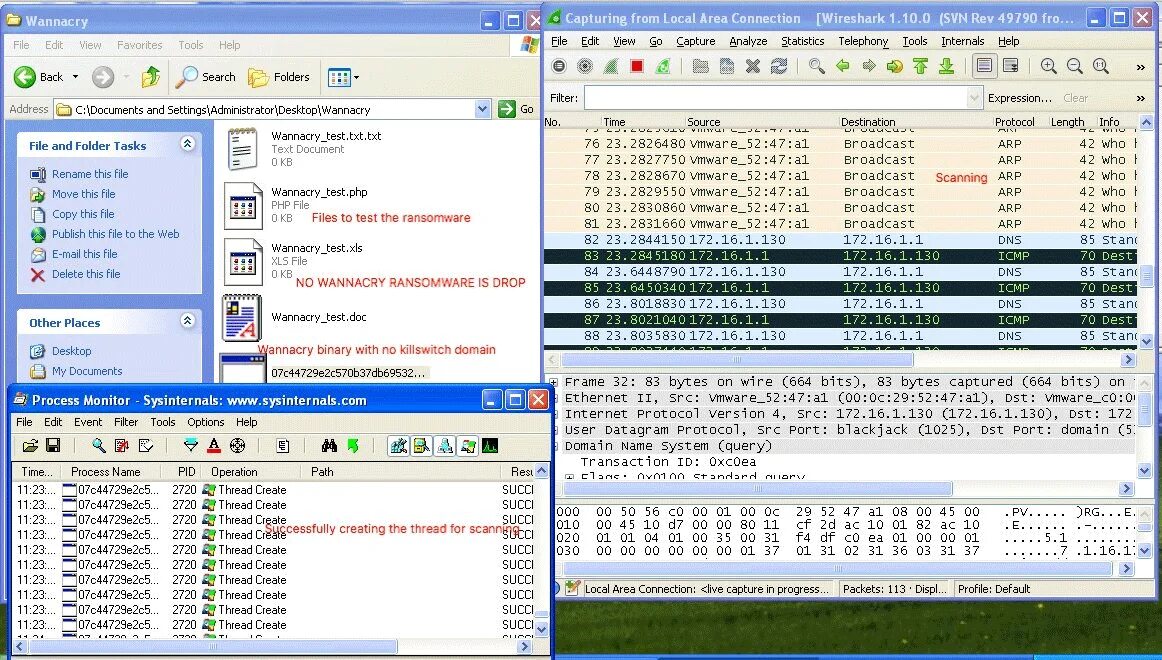Viewport: 1162px width, 660px height.
Task: Click Process Monitor binoculars find icon
Action: click(x=329, y=445)
